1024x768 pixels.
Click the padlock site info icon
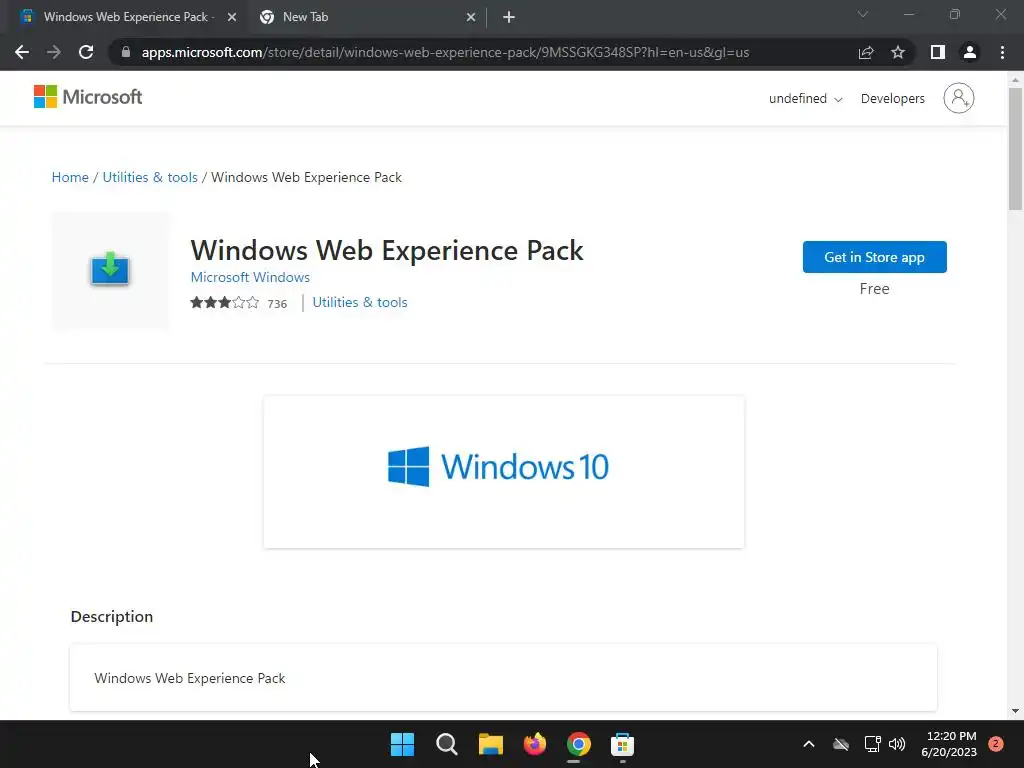coord(126,52)
